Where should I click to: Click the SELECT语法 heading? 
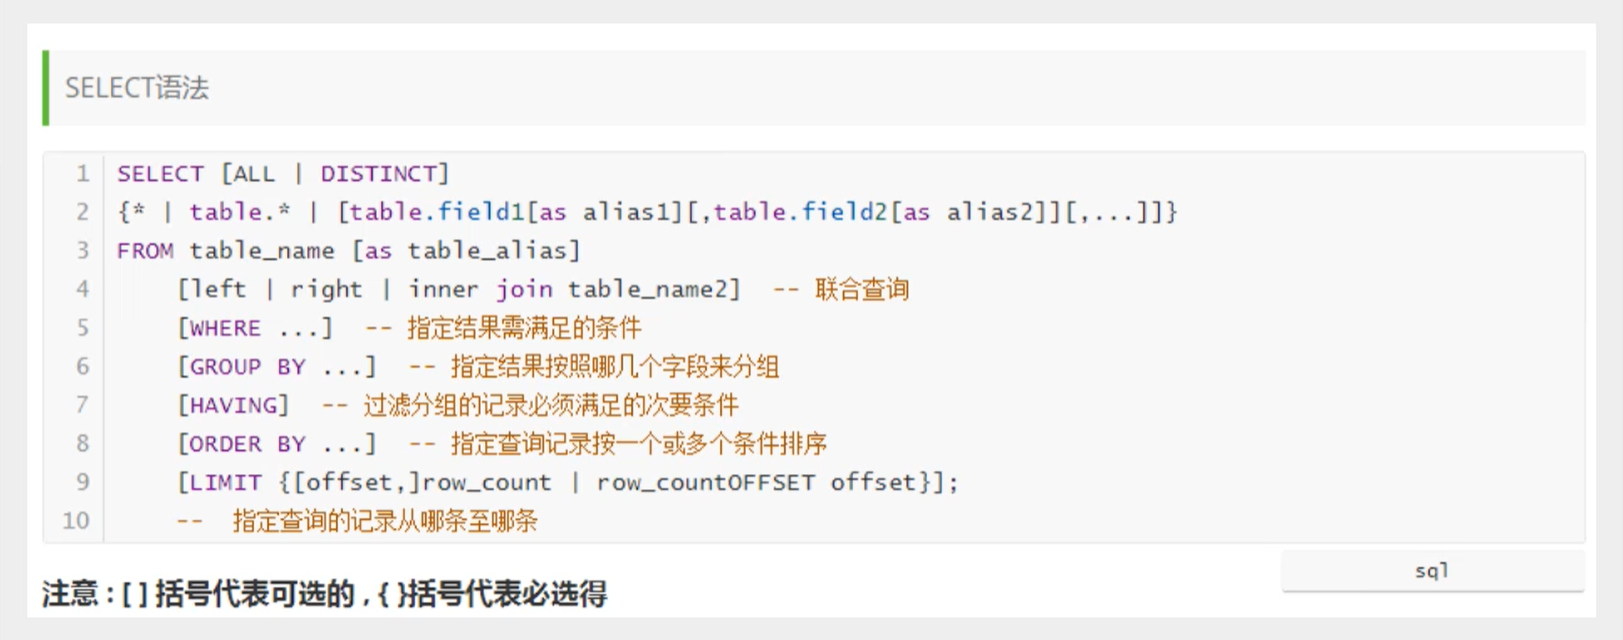pyautogui.click(x=137, y=88)
